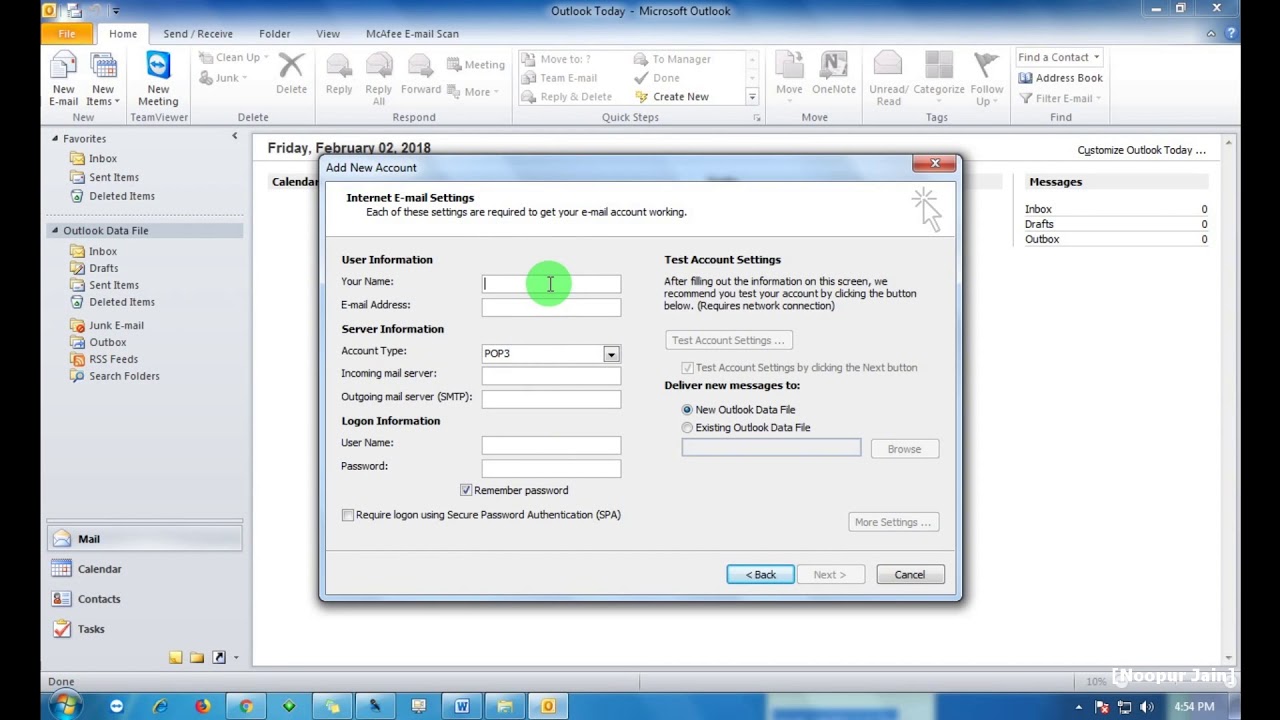Start a New Meeting via TeamViewer

pos(158,79)
